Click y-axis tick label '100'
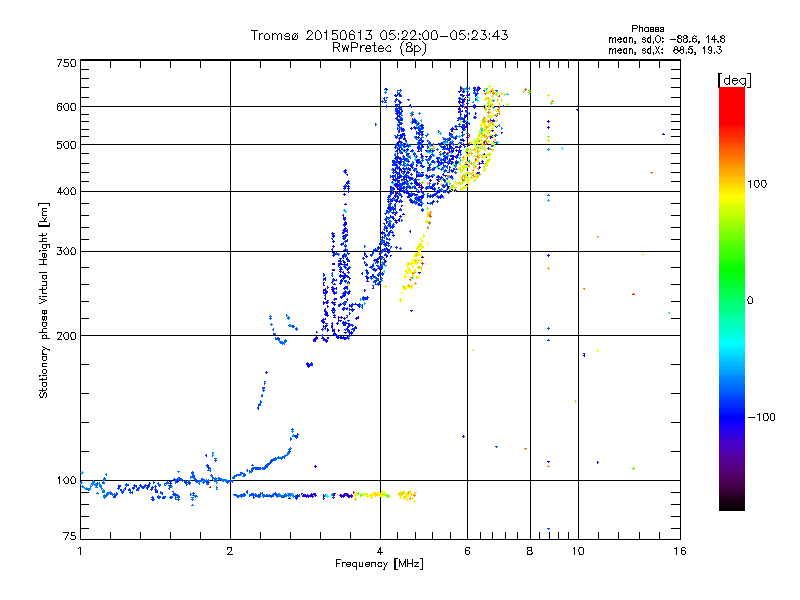Screen dimensions: 800x600 (x=67, y=480)
